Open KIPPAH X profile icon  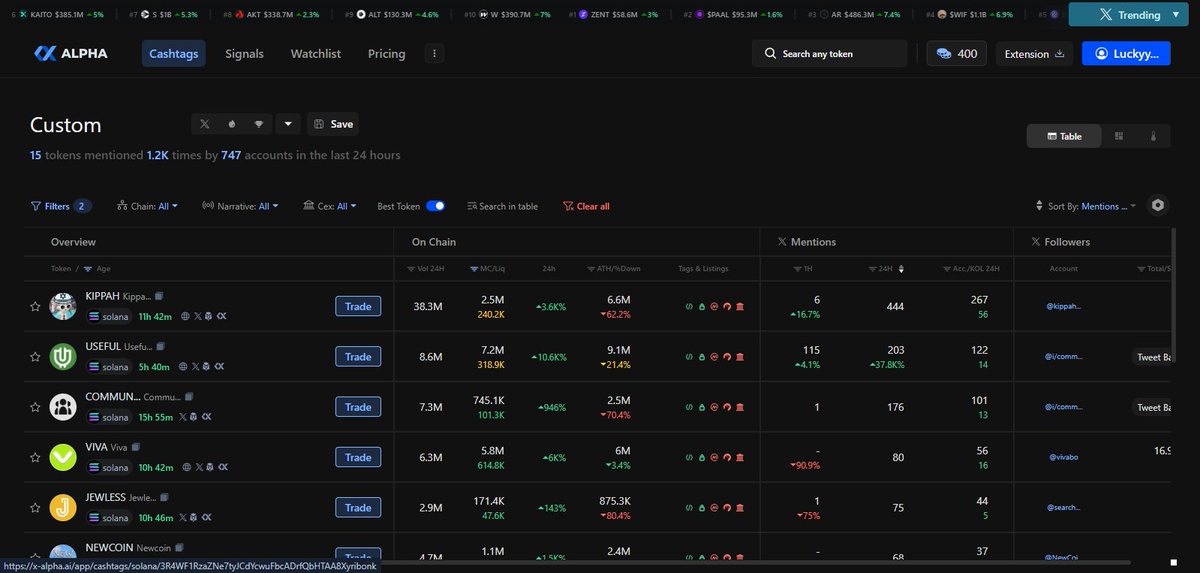click(198, 317)
